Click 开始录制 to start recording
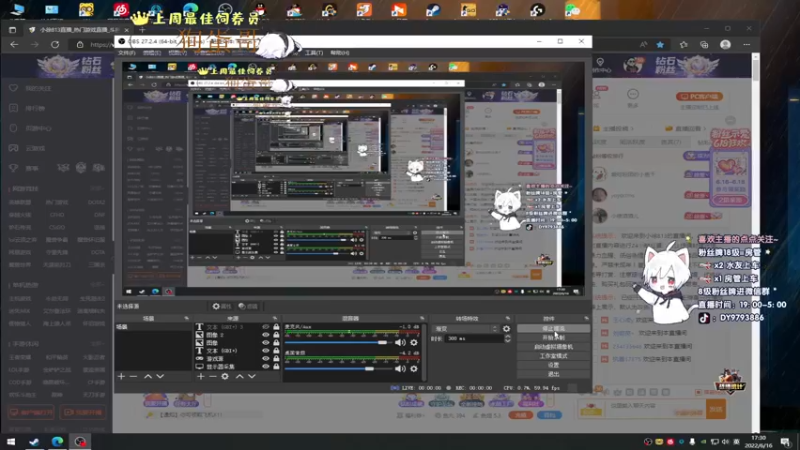The height and width of the screenshot is (450, 800). [x=554, y=338]
